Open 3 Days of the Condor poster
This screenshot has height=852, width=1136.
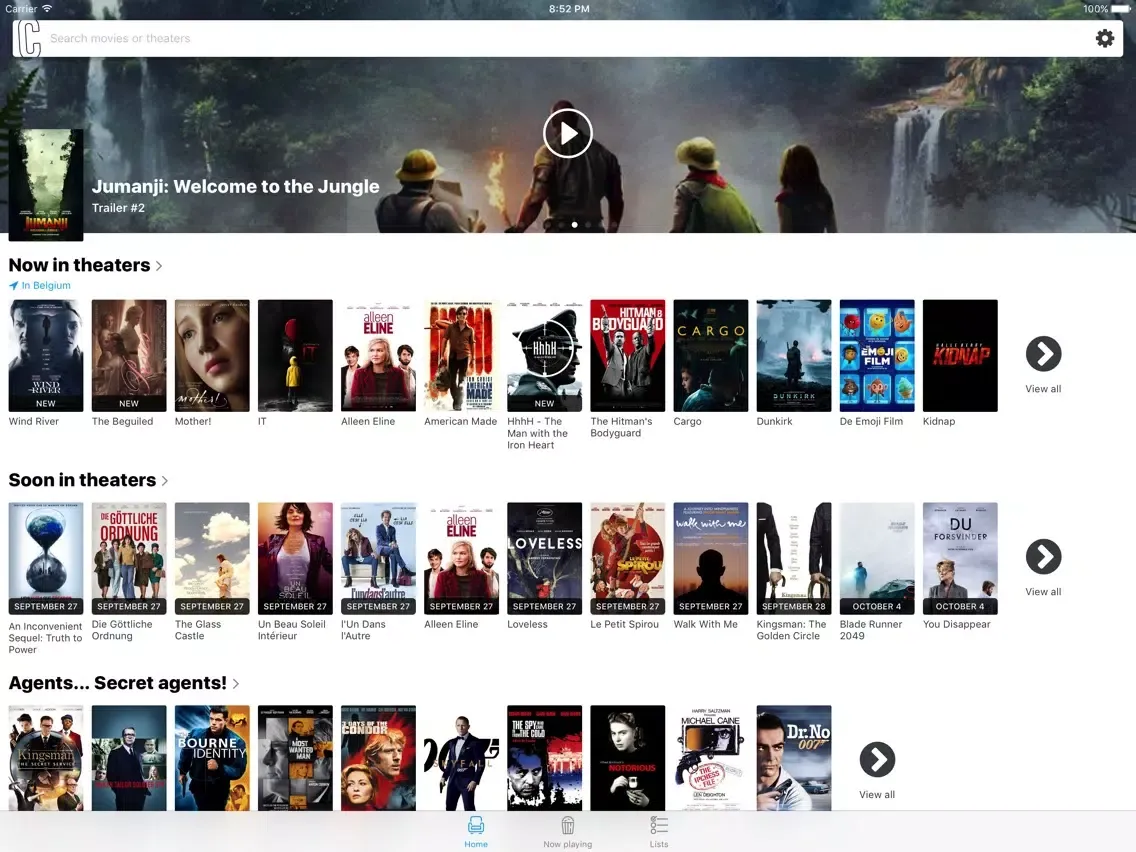pyautogui.click(x=378, y=758)
